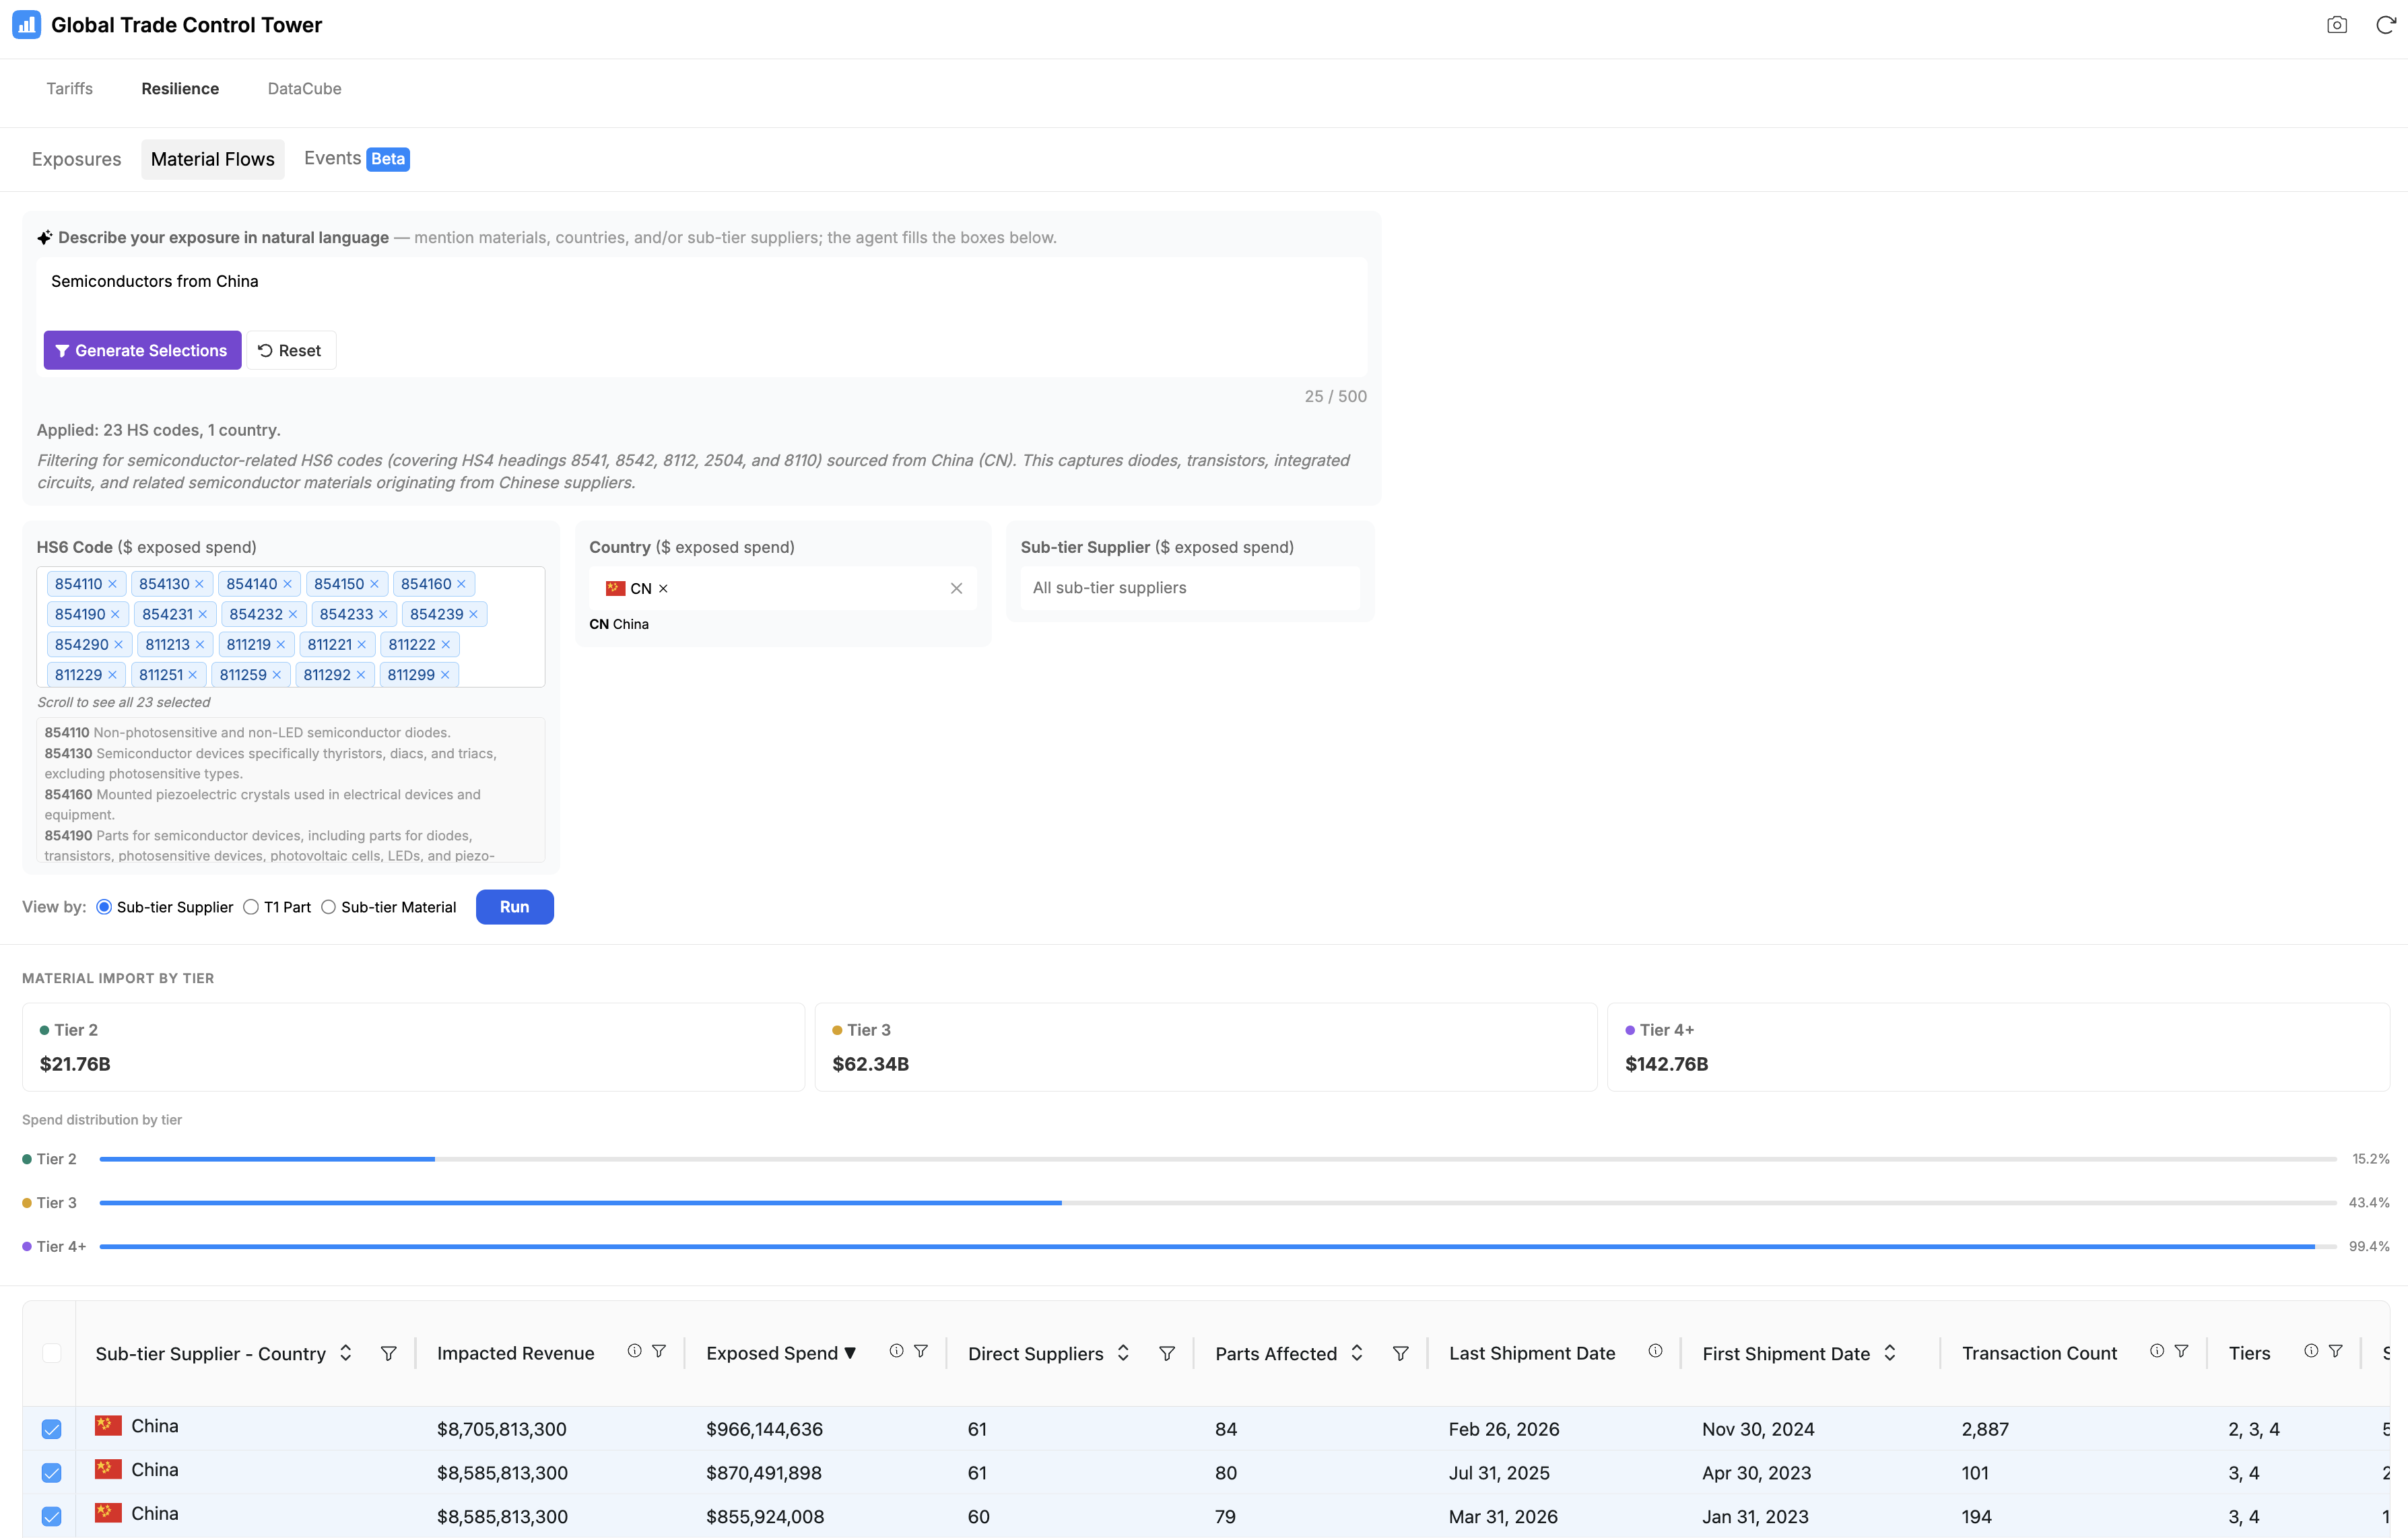
Task: Open filter for Tiers column
Action: coord(2336,1351)
